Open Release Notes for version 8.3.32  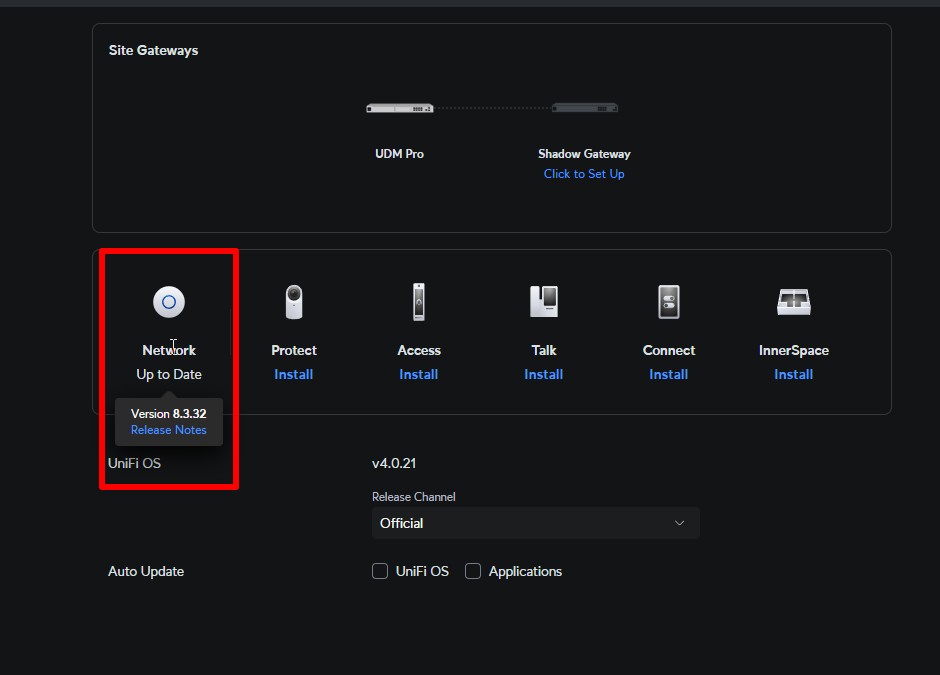[168, 430]
